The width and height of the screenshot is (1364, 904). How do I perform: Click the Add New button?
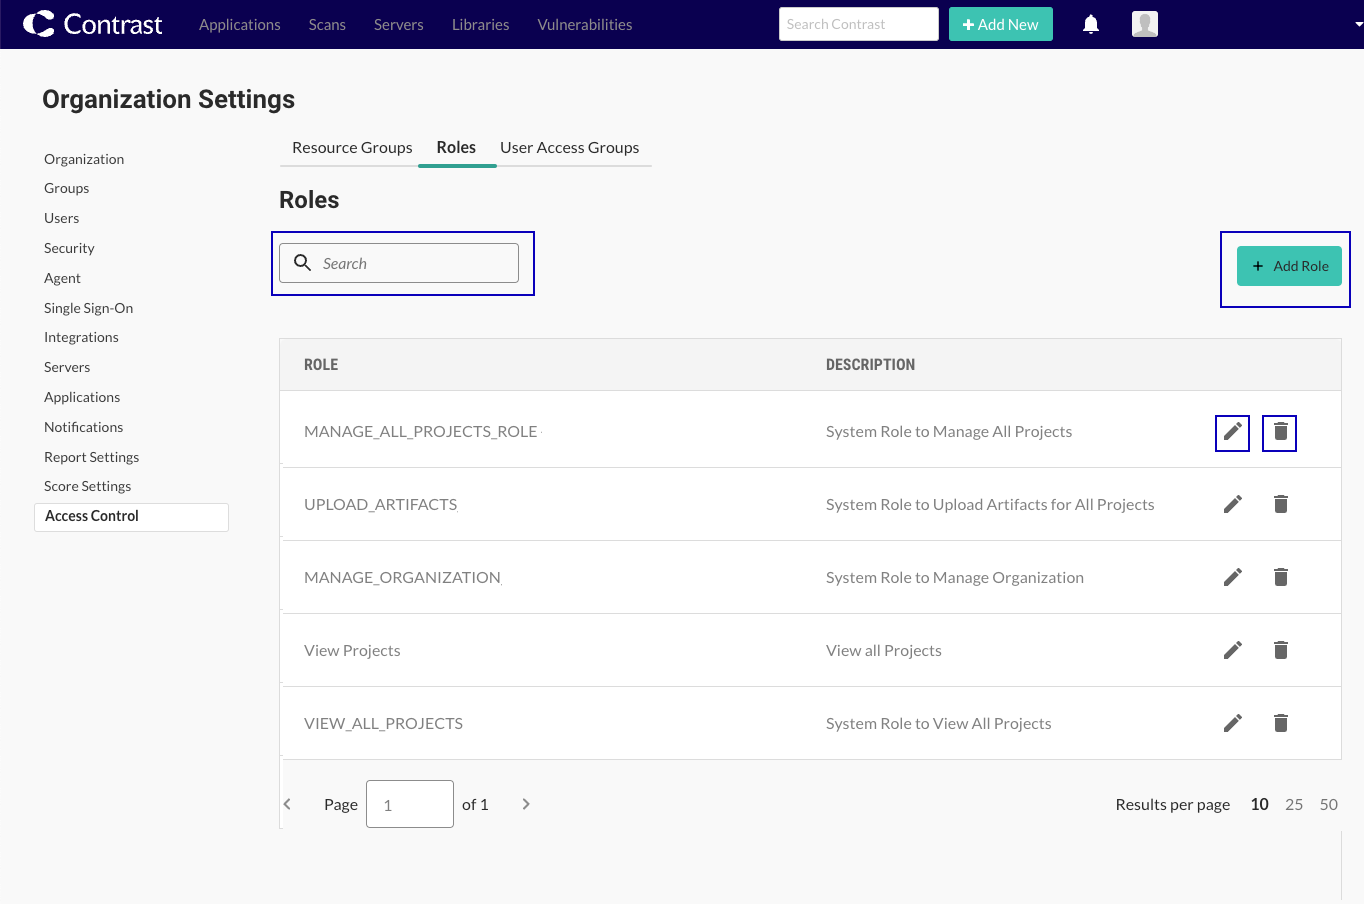[x=1000, y=24]
